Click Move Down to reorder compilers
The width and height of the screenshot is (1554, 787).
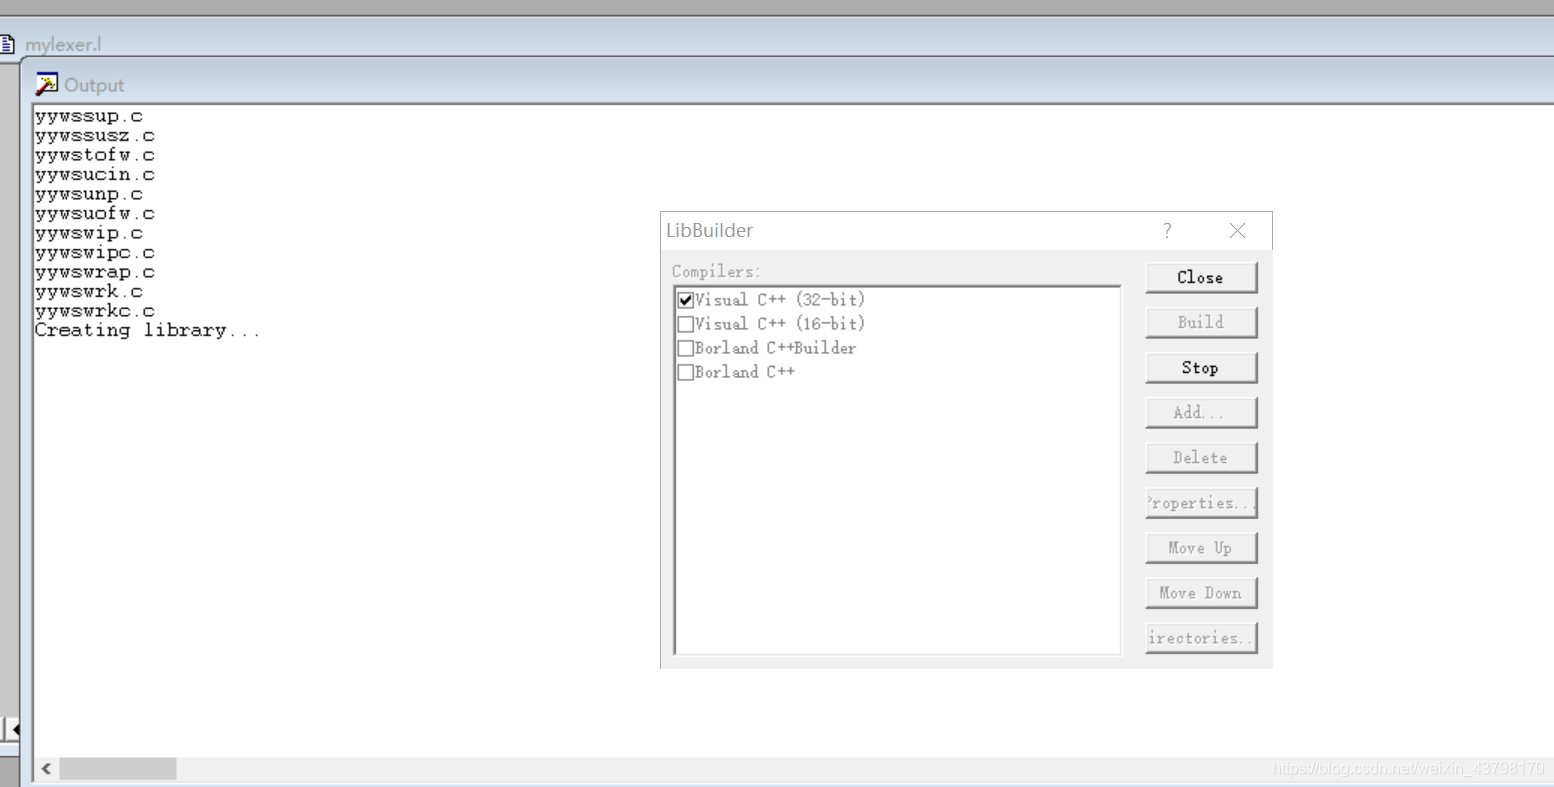coord(1200,592)
